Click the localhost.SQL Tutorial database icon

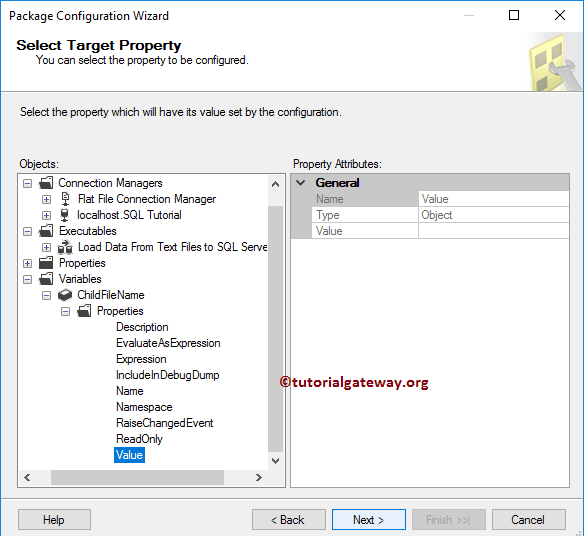tap(65, 215)
